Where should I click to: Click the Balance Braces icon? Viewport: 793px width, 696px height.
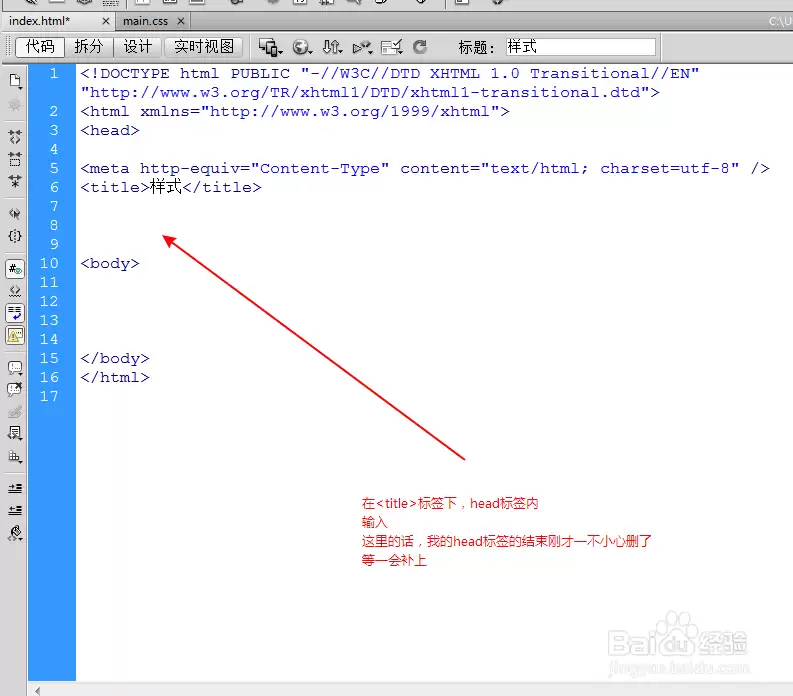(x=15, y=236)
